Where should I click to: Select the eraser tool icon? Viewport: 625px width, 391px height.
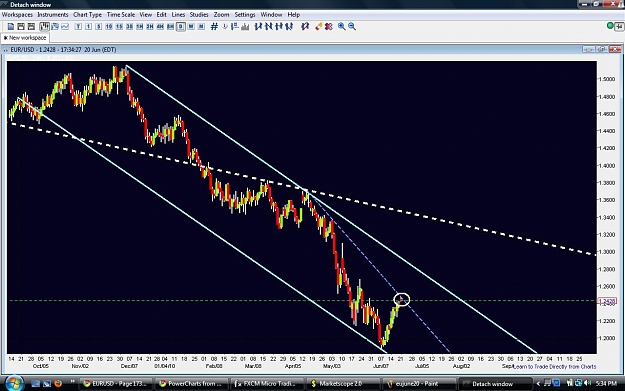[x=318, y=27]
